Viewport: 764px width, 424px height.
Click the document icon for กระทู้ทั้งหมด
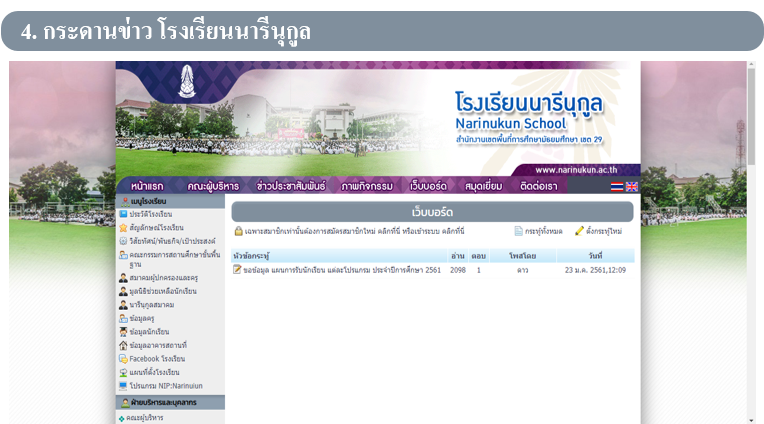pos(518,231)
